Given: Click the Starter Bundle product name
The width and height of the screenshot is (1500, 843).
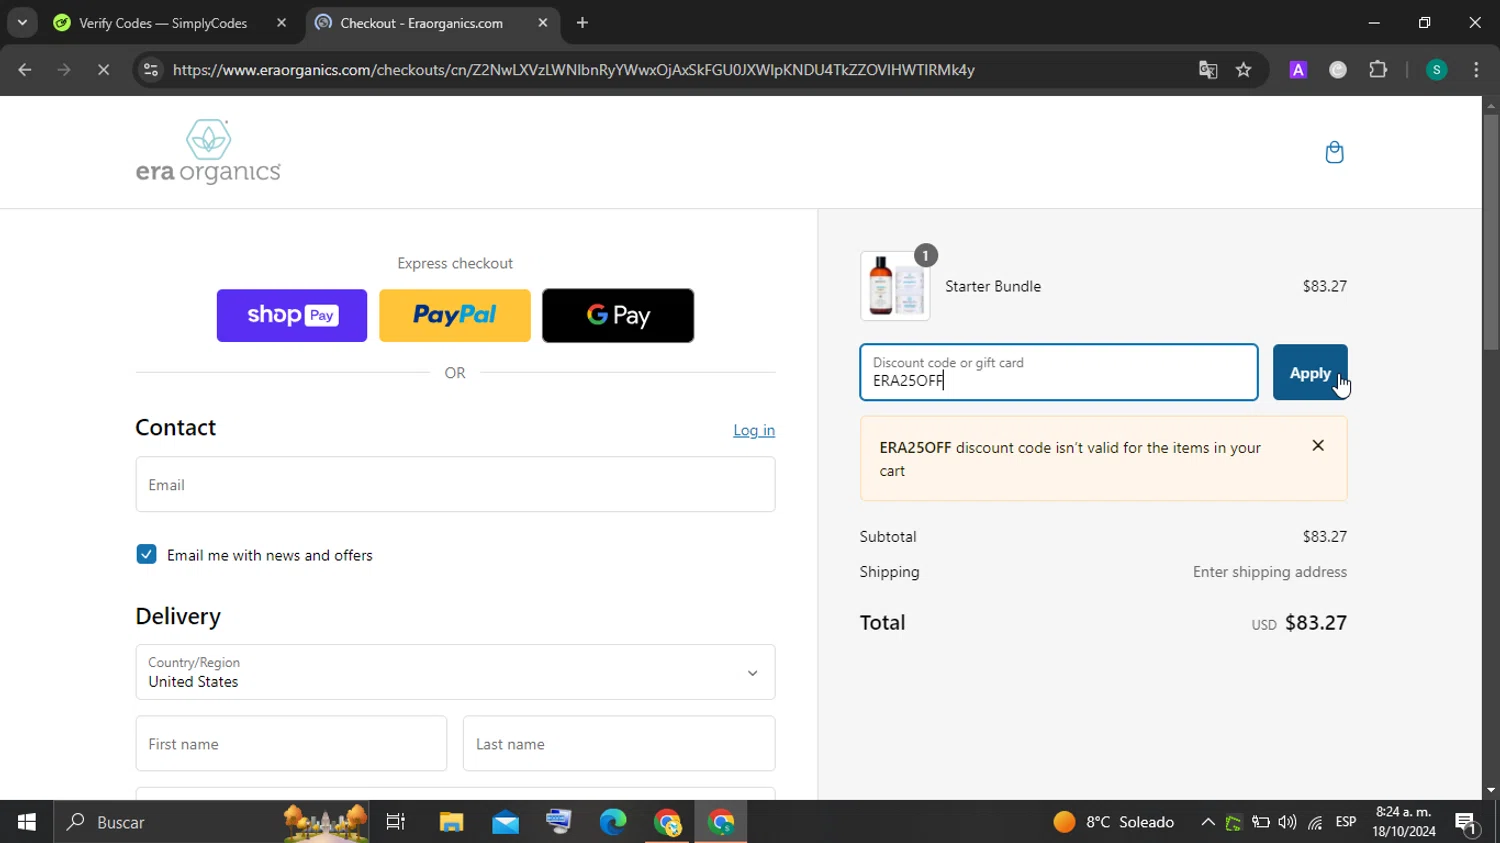Looking at the screenshot, I should point(993,286).
